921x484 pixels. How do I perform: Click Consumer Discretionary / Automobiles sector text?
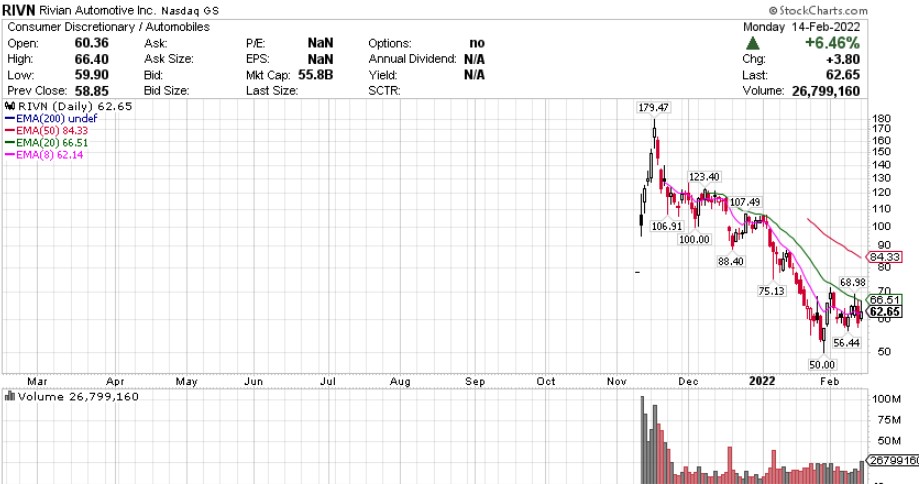[109, 27]
